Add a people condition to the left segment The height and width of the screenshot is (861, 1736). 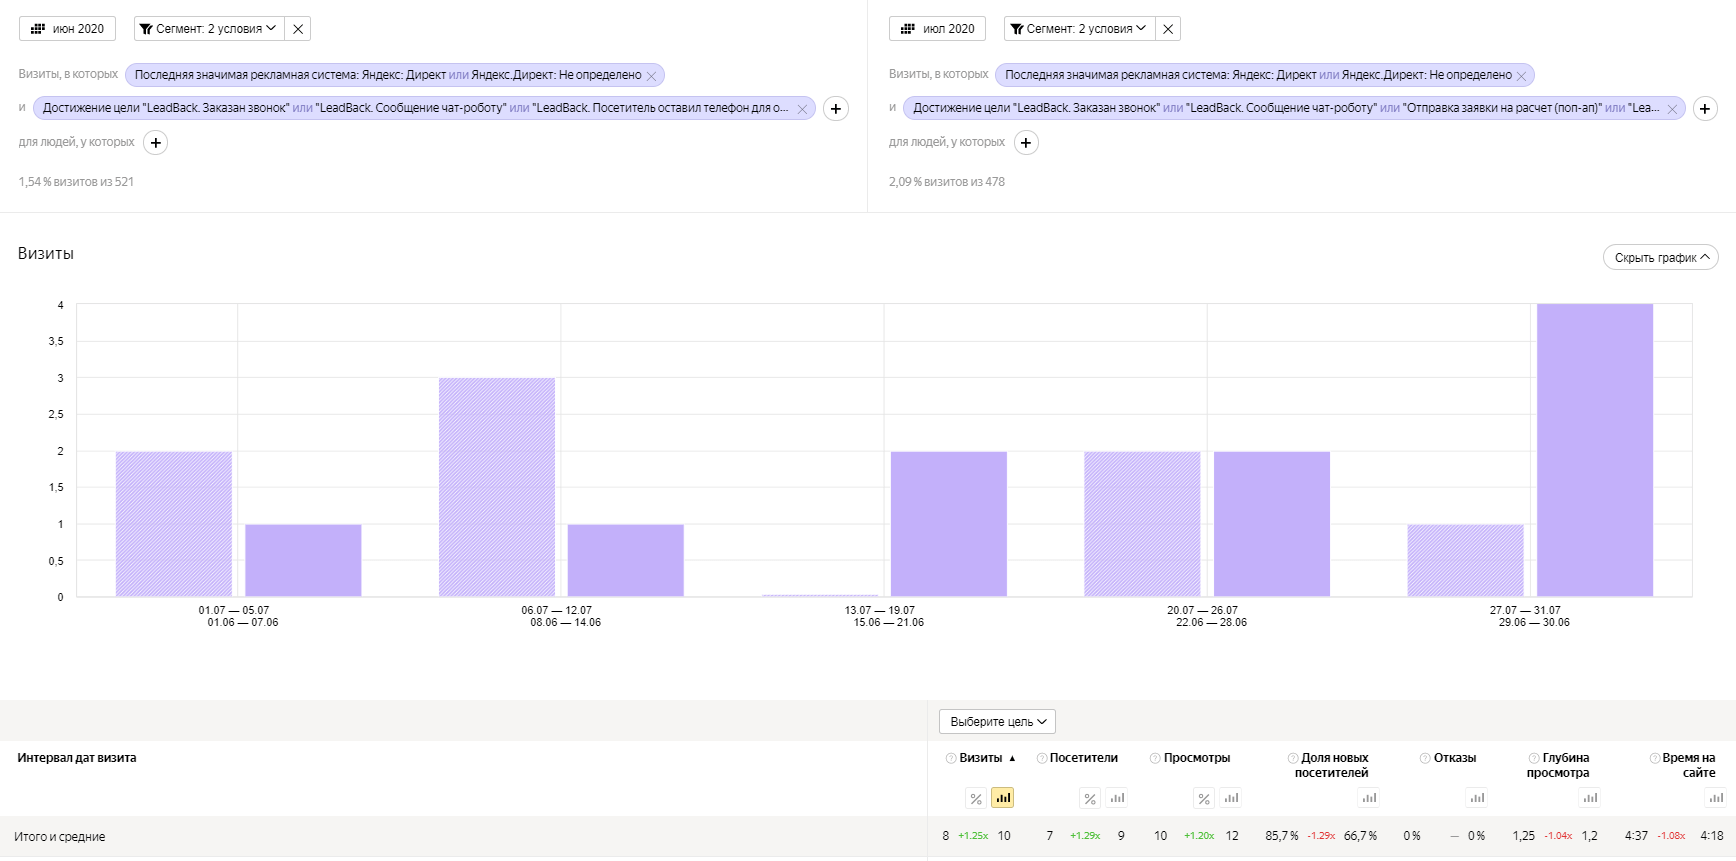[156, 143]
